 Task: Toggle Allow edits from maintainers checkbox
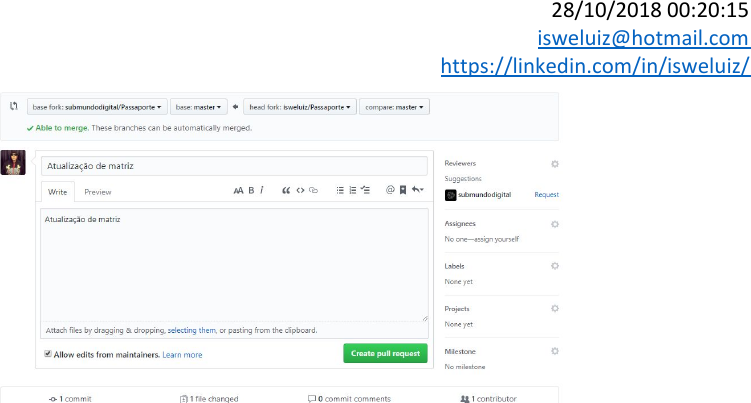(x=48, y=354)
